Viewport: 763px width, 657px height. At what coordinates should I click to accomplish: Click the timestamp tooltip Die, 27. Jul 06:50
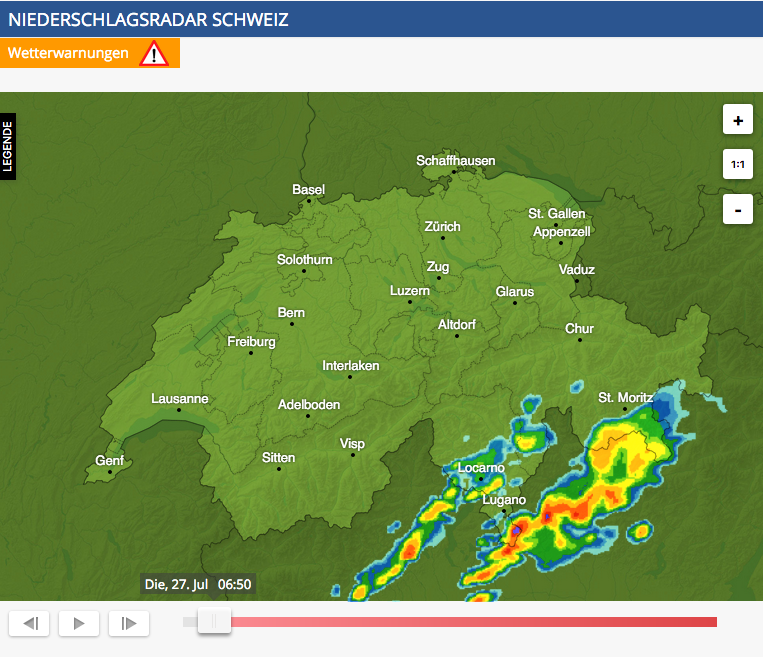[198, 584]
